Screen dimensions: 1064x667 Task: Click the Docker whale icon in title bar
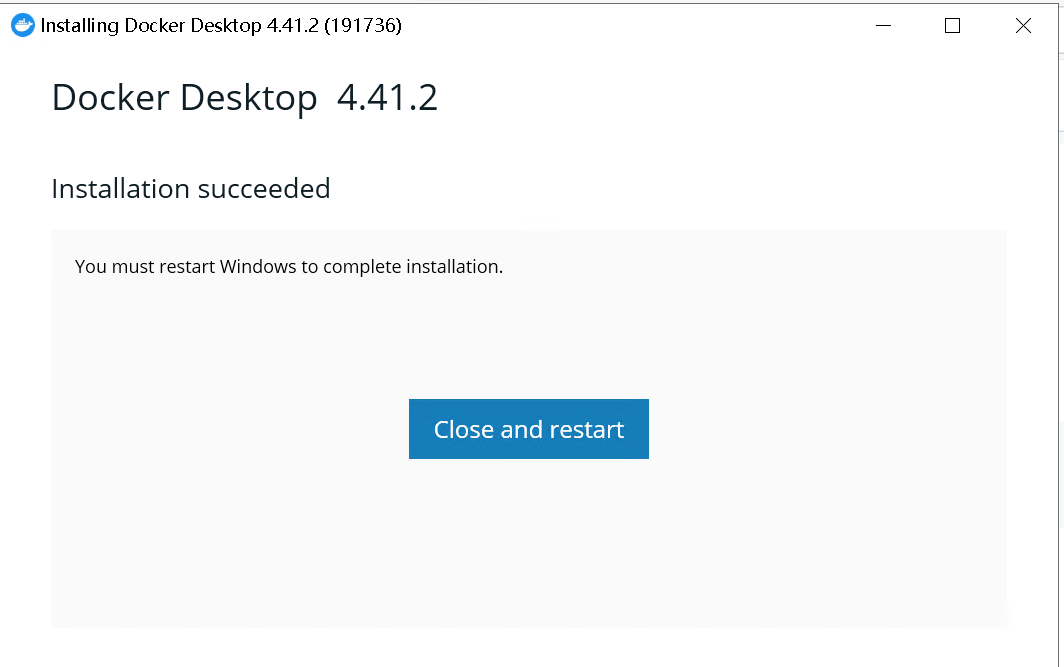tap(23, 26)
